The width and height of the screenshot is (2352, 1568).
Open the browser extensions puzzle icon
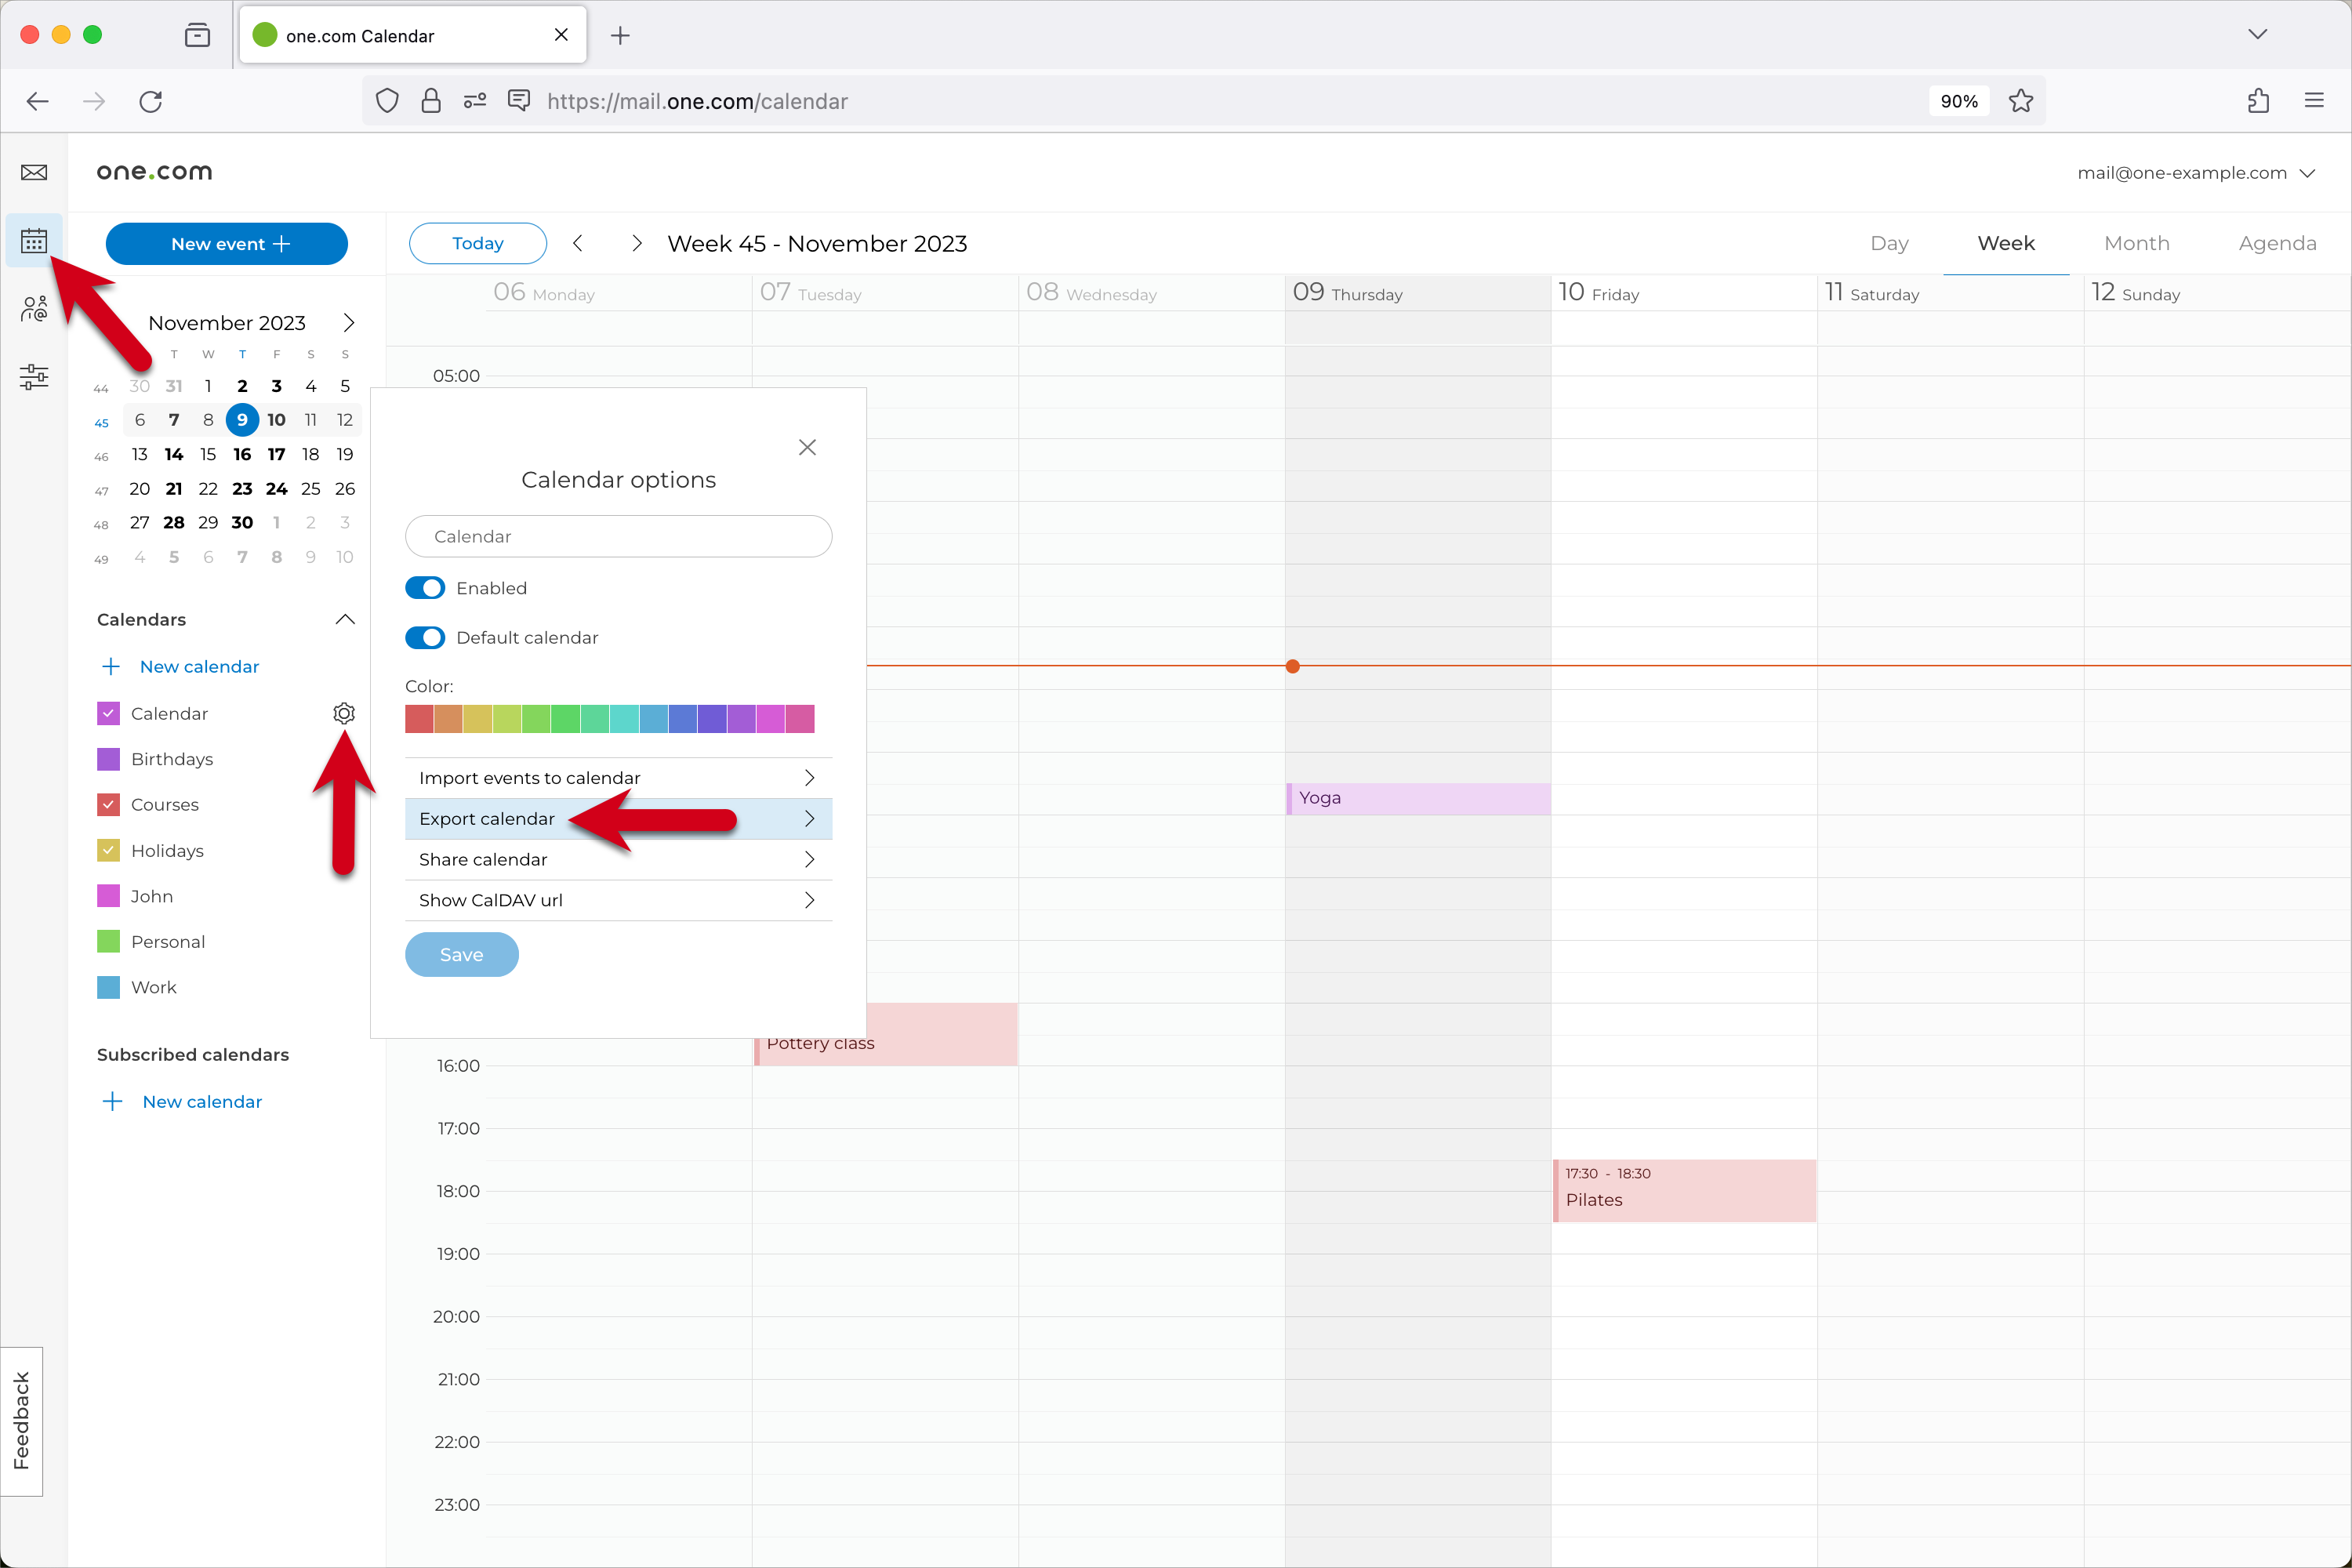pyautogui.click(x=2257, y=101)
